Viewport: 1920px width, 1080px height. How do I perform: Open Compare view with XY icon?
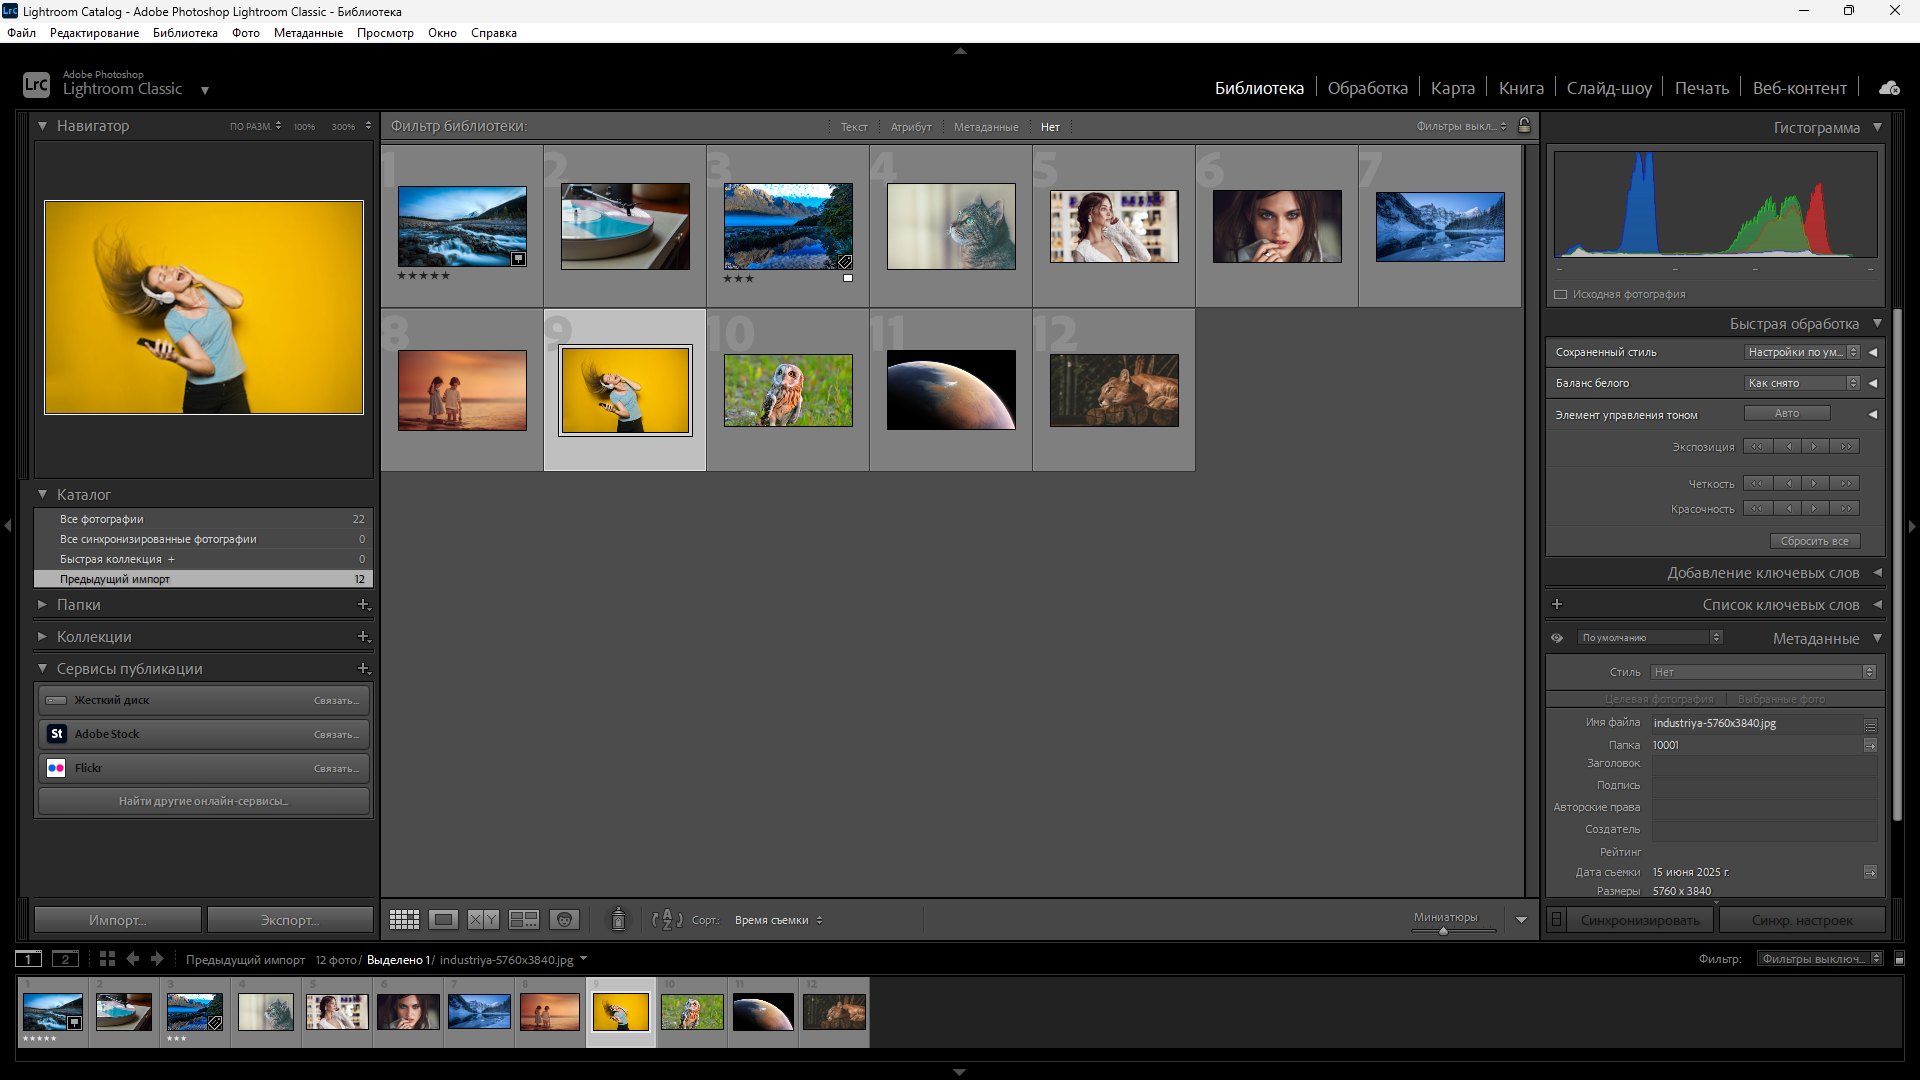point(483,920)
